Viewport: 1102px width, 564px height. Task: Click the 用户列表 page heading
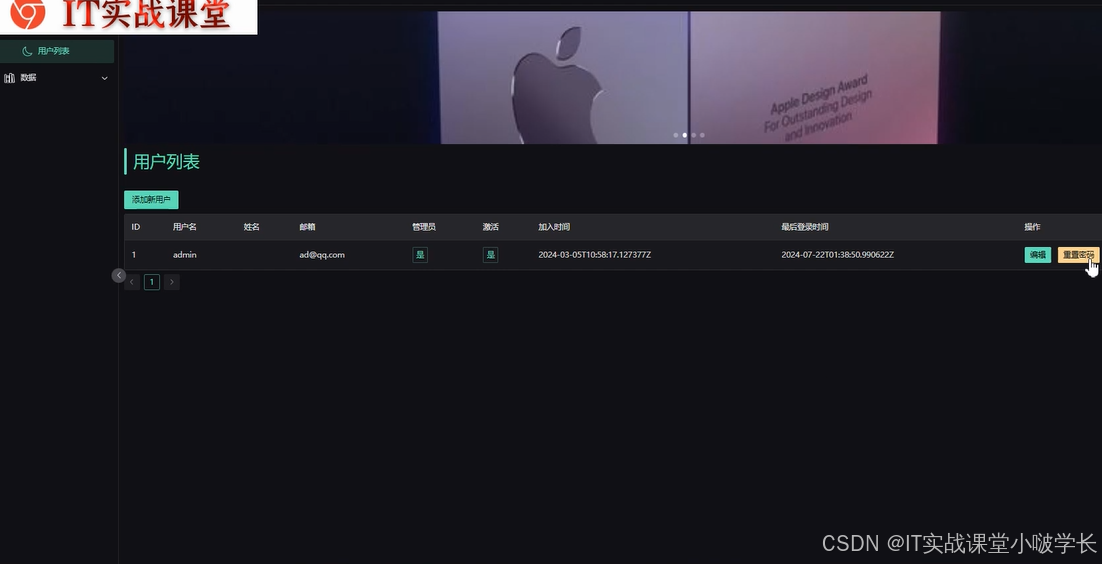(167, 162)
